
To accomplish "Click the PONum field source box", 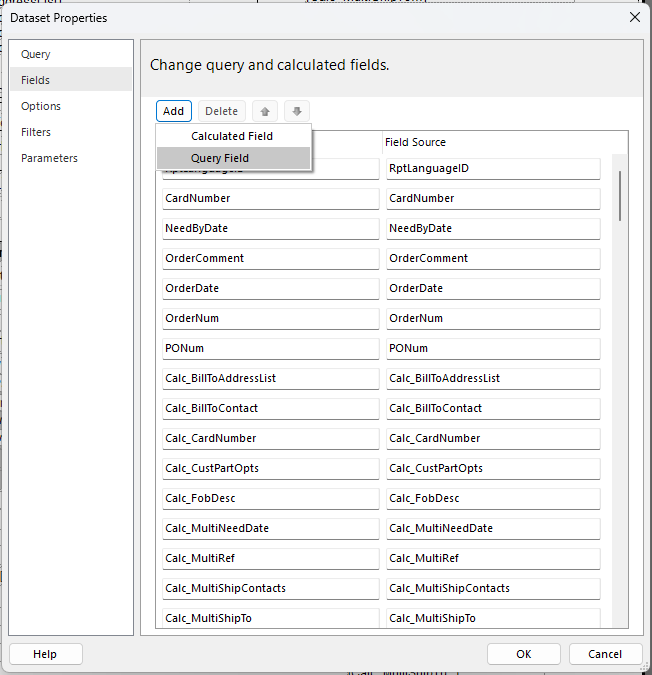I will [493, 348].
